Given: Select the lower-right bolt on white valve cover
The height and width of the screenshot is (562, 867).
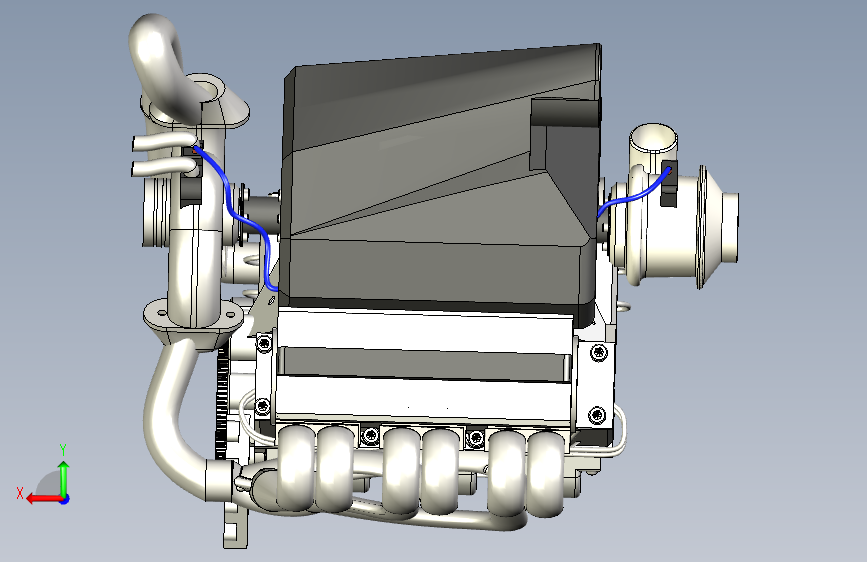Looking at the screenshot, I should (x=597, y=413).
